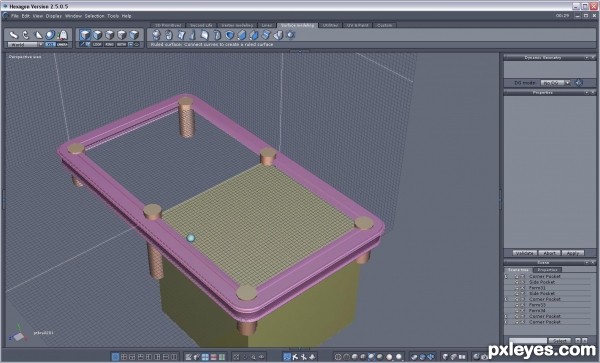Switch to the Utilities tab

[x=330, y=25]
